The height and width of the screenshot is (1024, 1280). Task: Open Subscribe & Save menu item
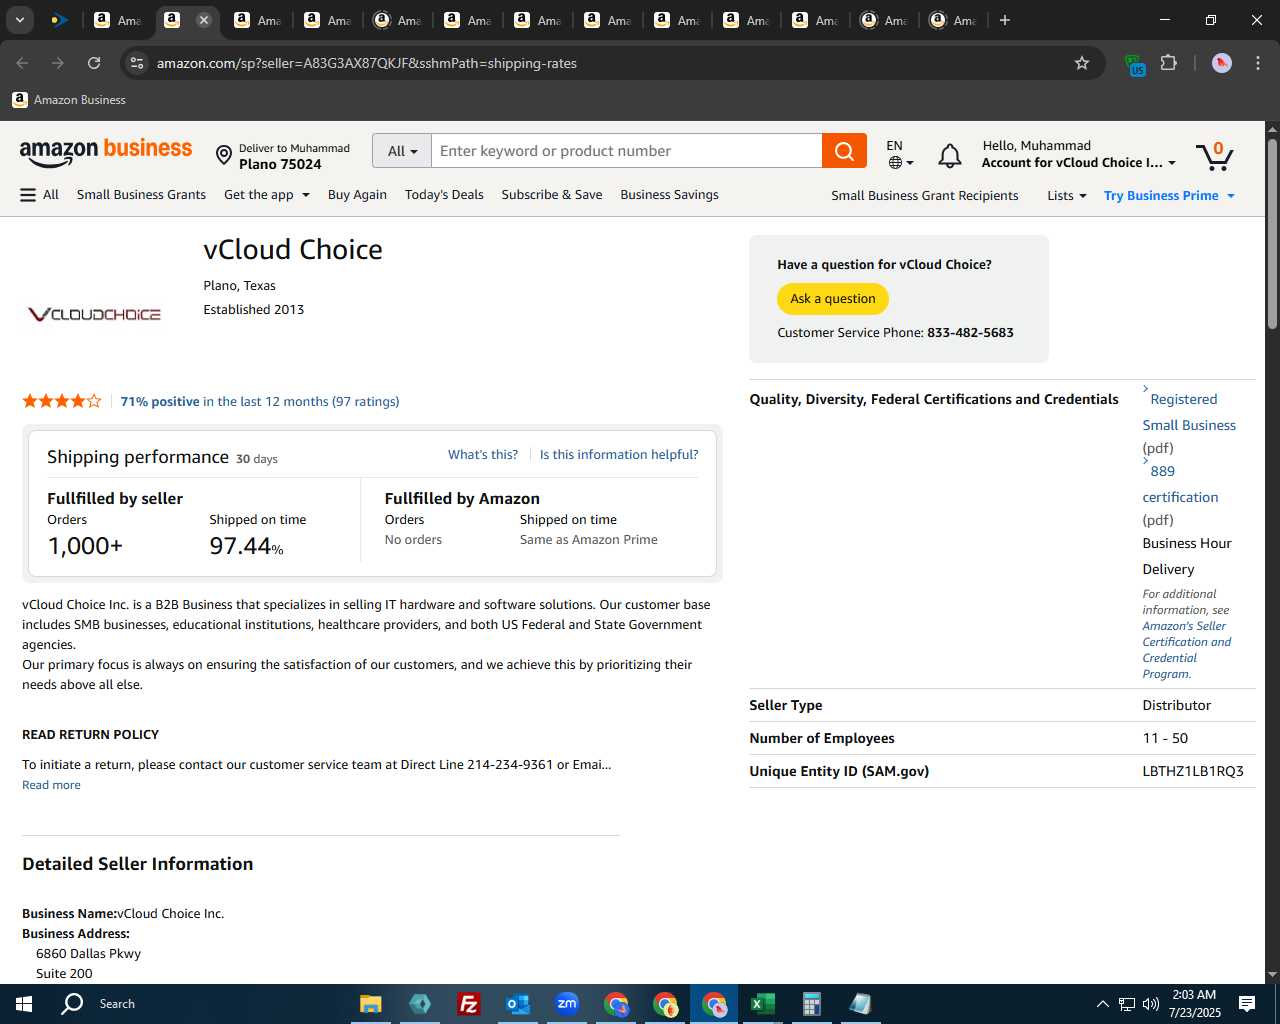click(552, 195)
